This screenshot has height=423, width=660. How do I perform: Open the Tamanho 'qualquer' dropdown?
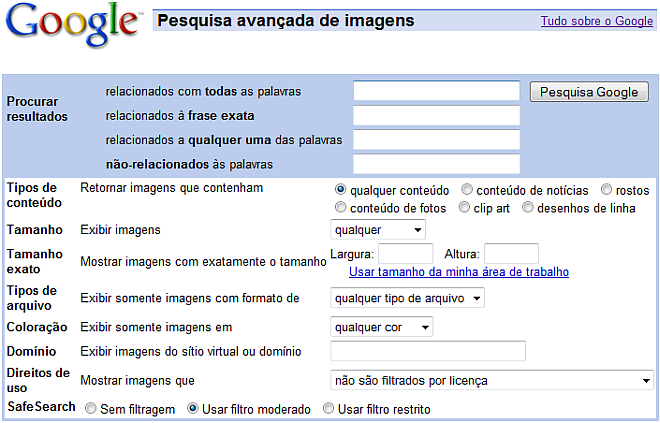378,230
